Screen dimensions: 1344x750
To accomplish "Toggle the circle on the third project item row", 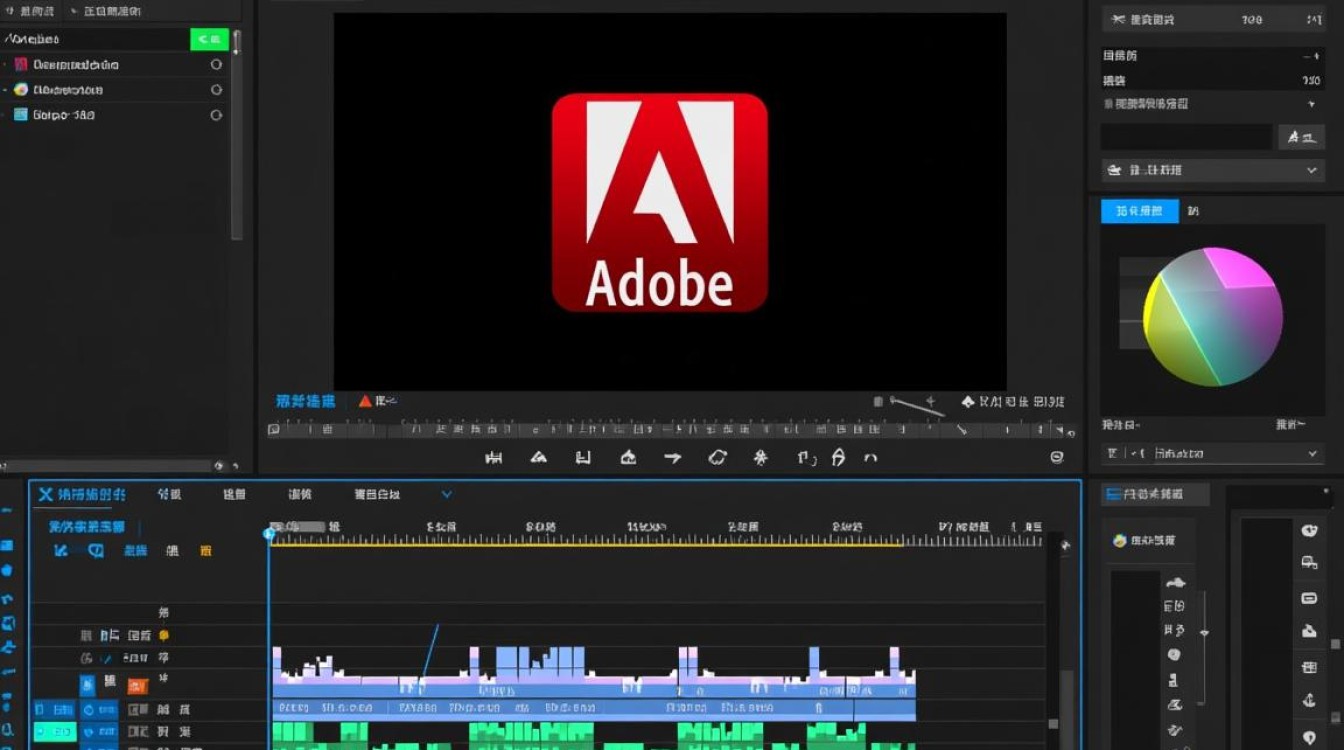I will click(x=216, y=114).
